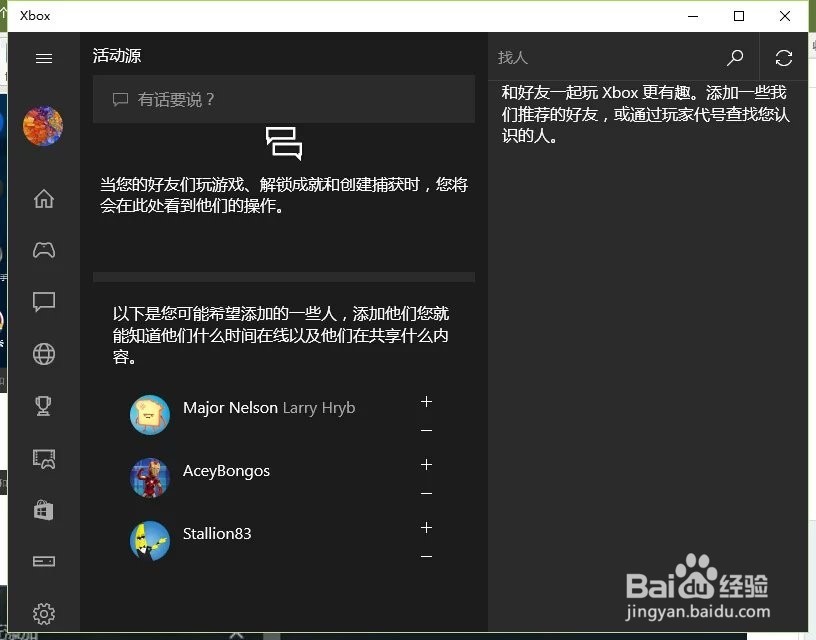The image size is (816, 640).
Task: Select the Stallion83 name text
Action: [x=217, y=534]
